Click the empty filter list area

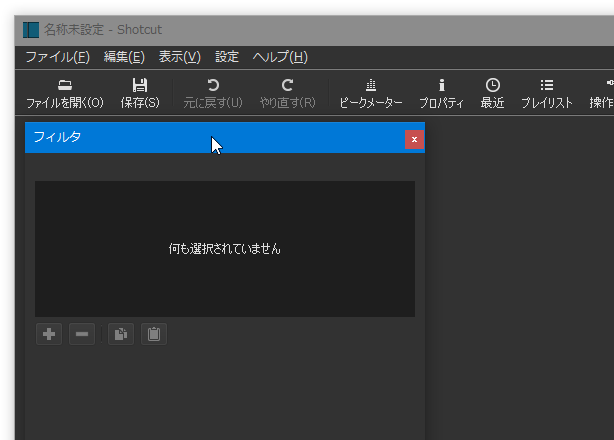[x=225, y=249]
